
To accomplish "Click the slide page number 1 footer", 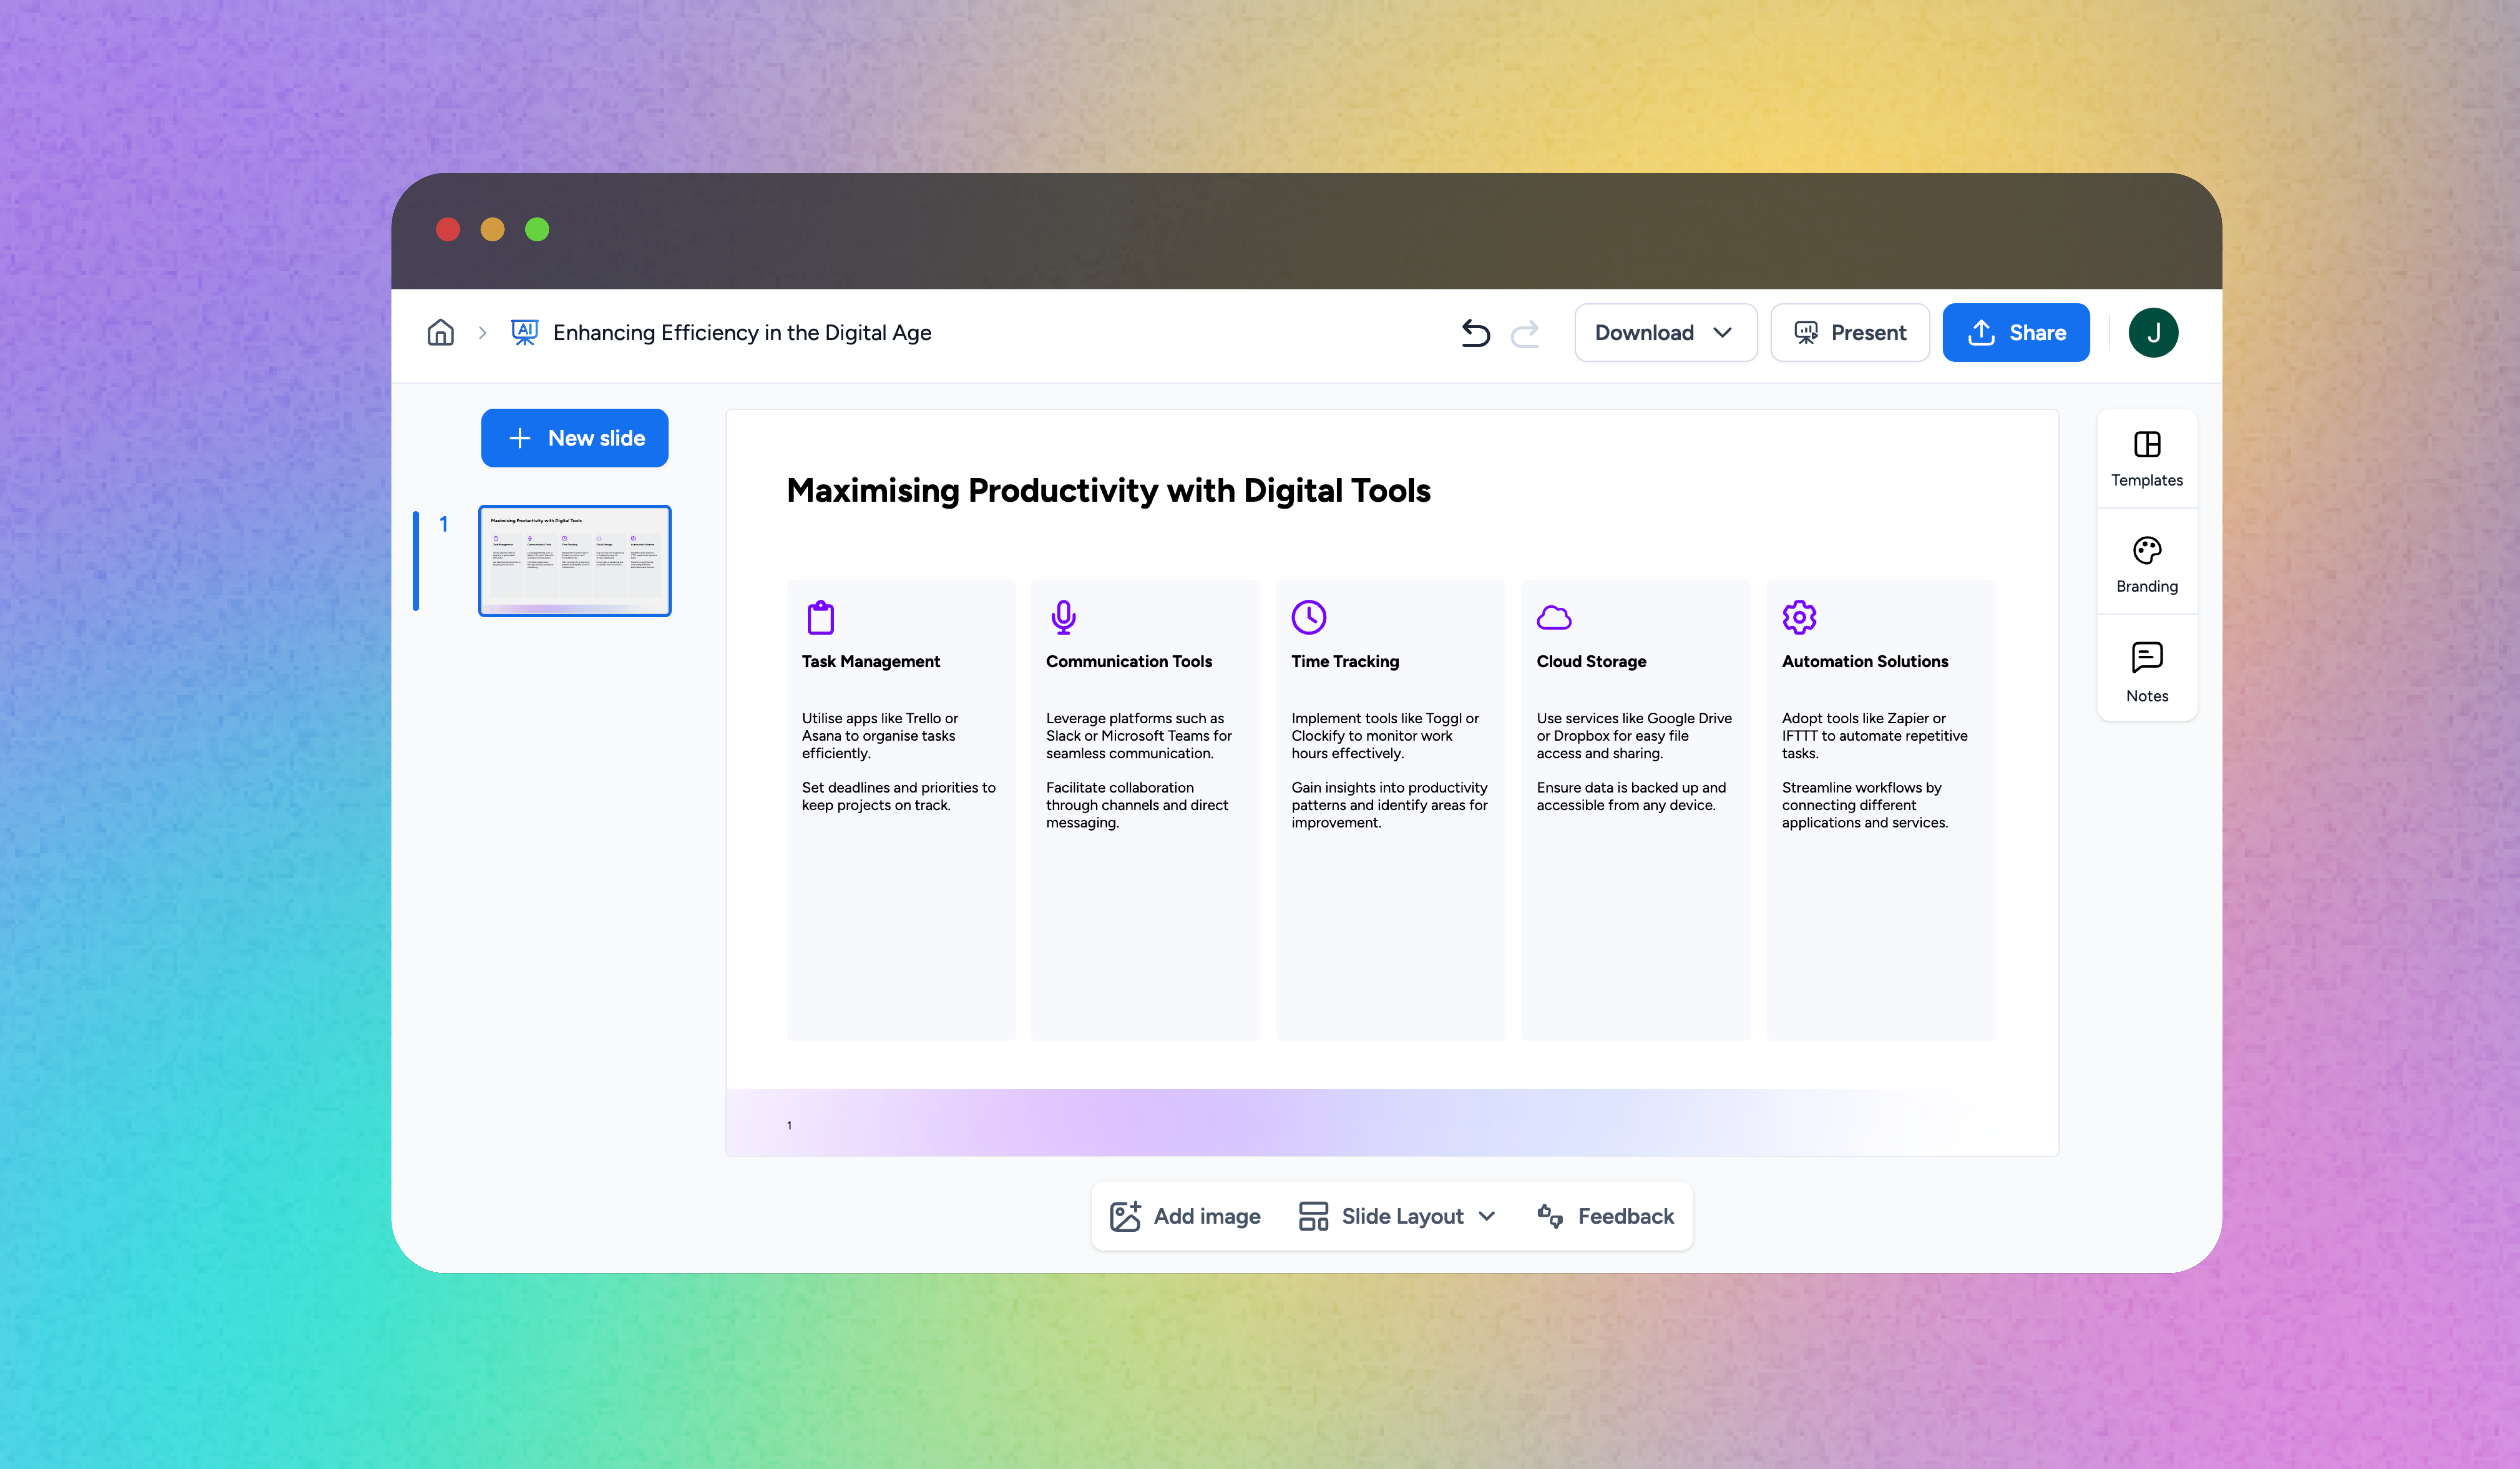I will 789,1126.
